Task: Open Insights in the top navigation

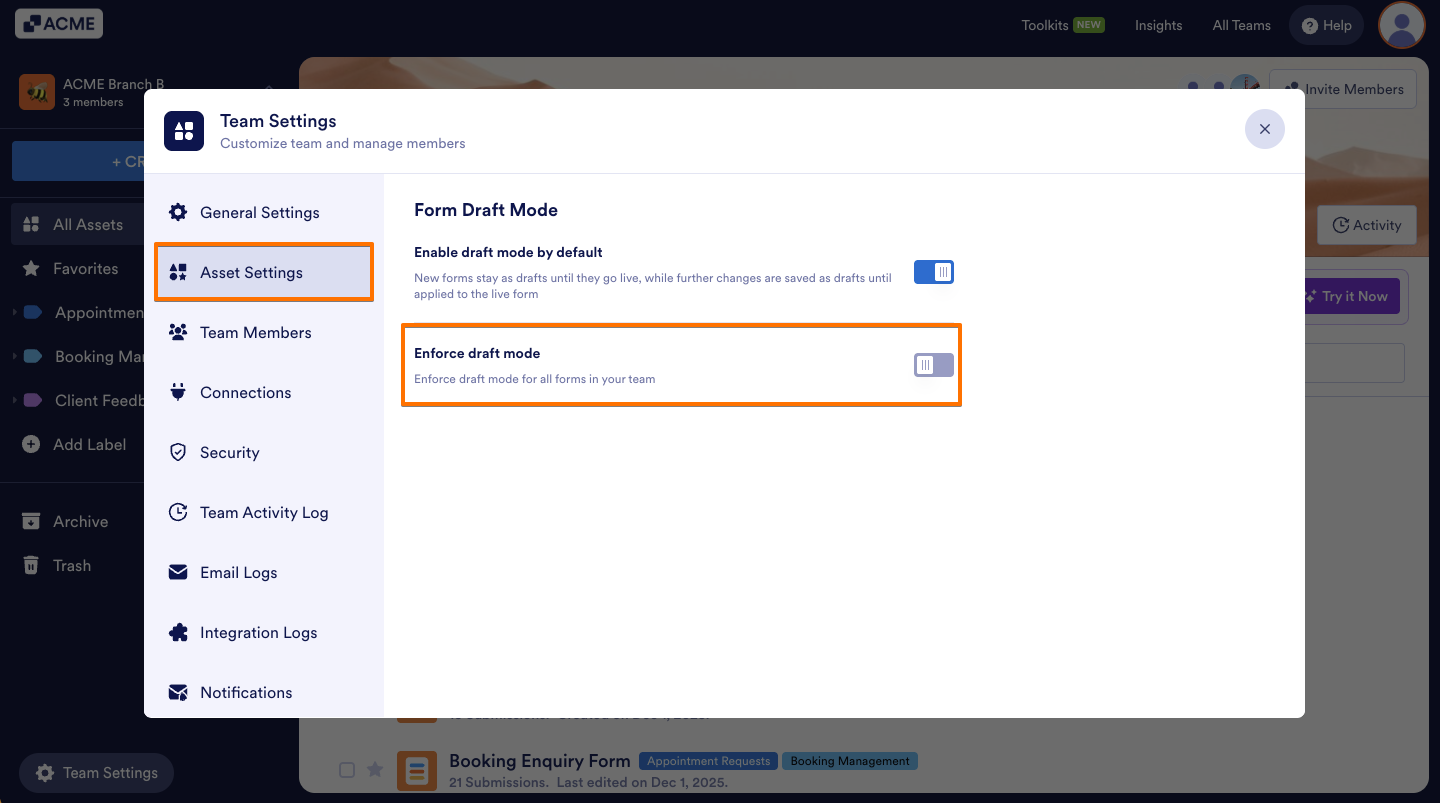Action: click(1158, 25)
